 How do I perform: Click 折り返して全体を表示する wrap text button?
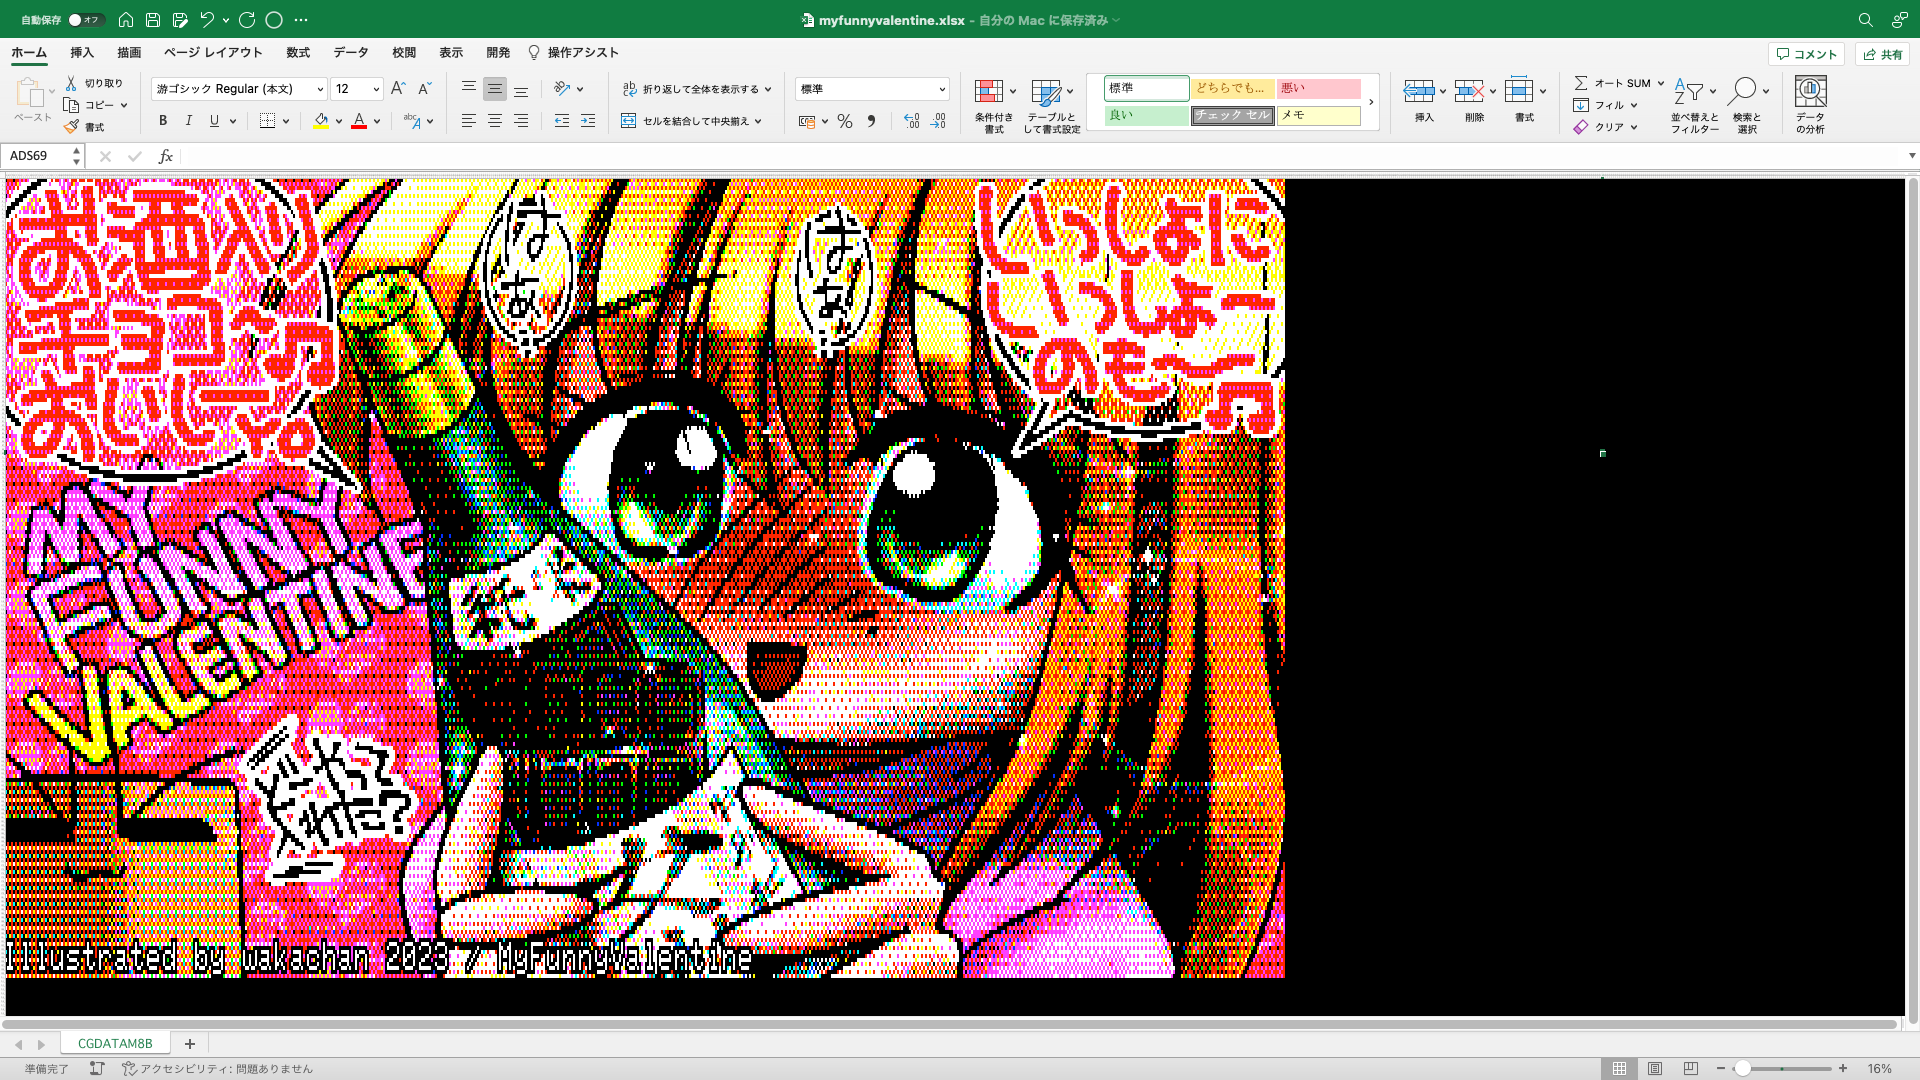(690, 89)
